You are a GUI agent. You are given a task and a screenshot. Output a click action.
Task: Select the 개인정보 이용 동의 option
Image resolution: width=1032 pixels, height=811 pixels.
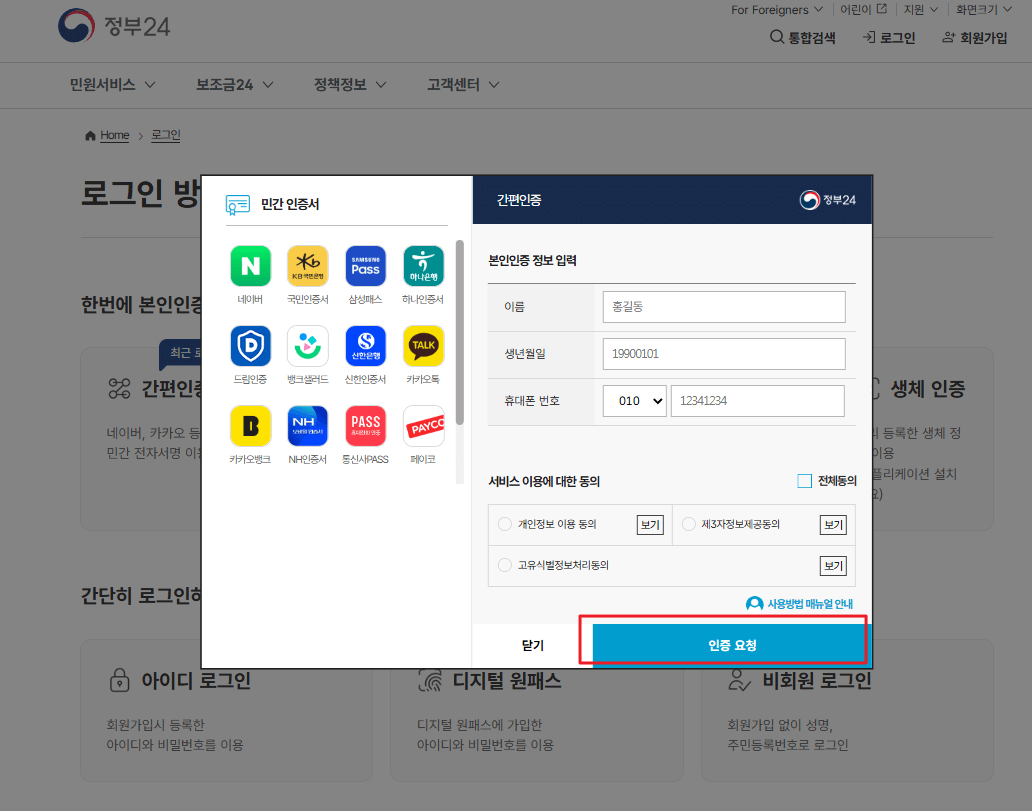(505, 524)
